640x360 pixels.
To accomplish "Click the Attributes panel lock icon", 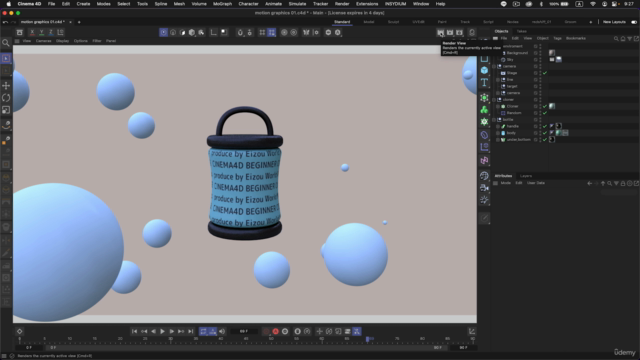I will point(623,183).
